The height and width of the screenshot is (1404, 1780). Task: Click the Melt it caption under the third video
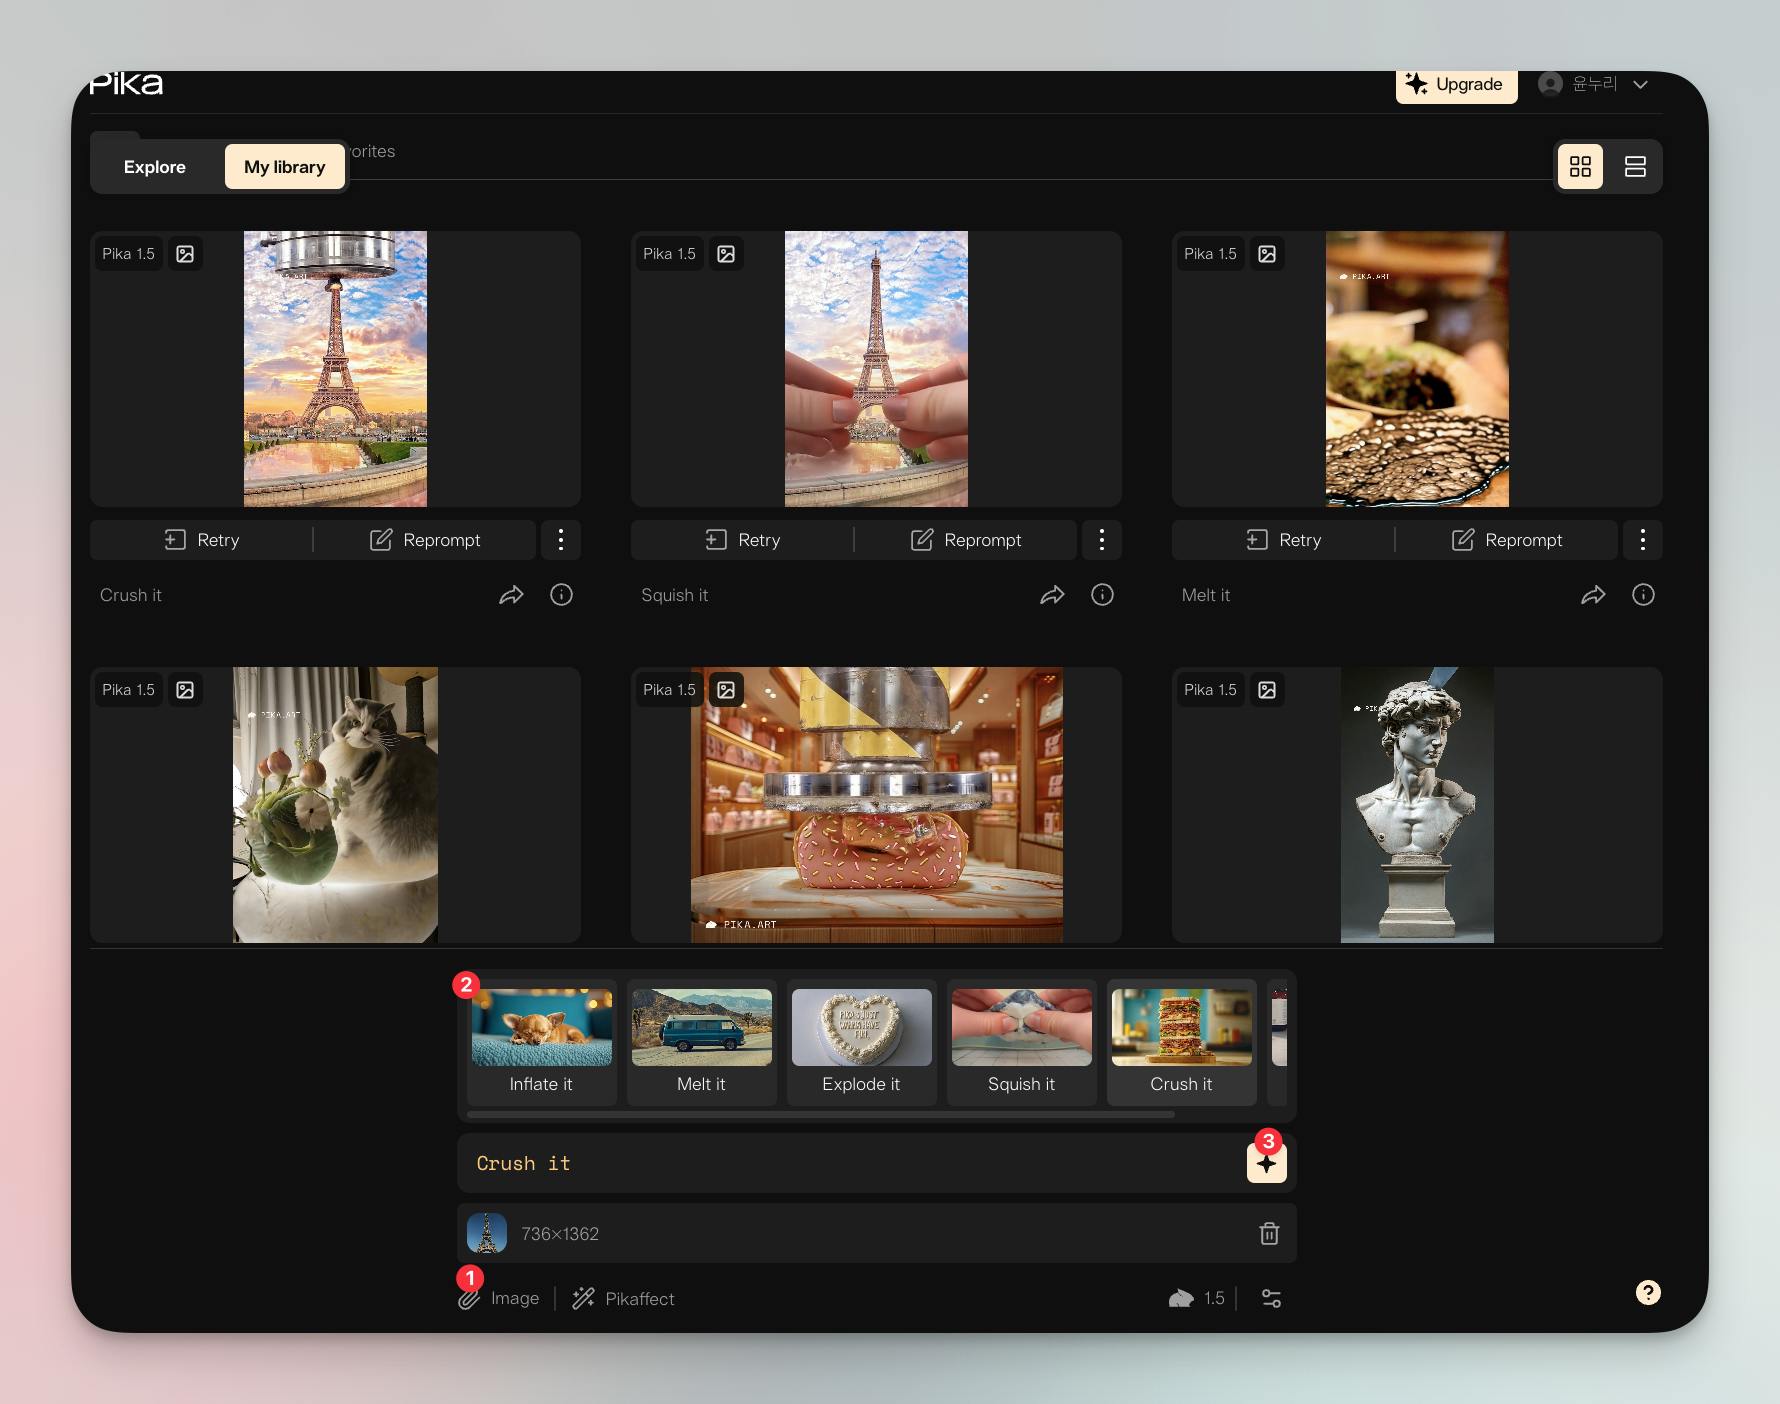[1206, 595]
